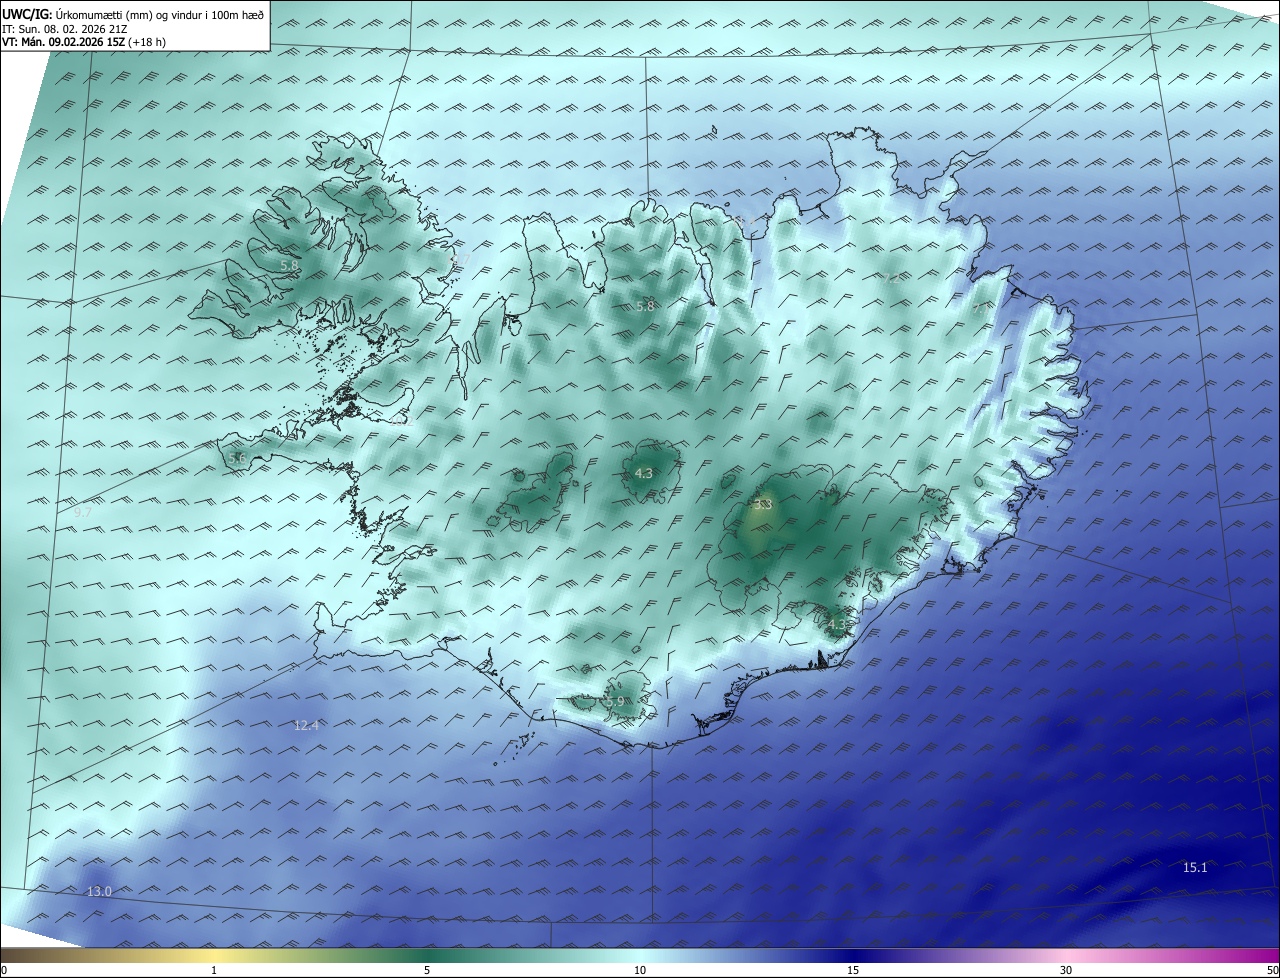
Task: Click the title 'UWC/IG: Úrkomumætti (mm) og vindur í 100m hæð'
Action: pos(133,14)
